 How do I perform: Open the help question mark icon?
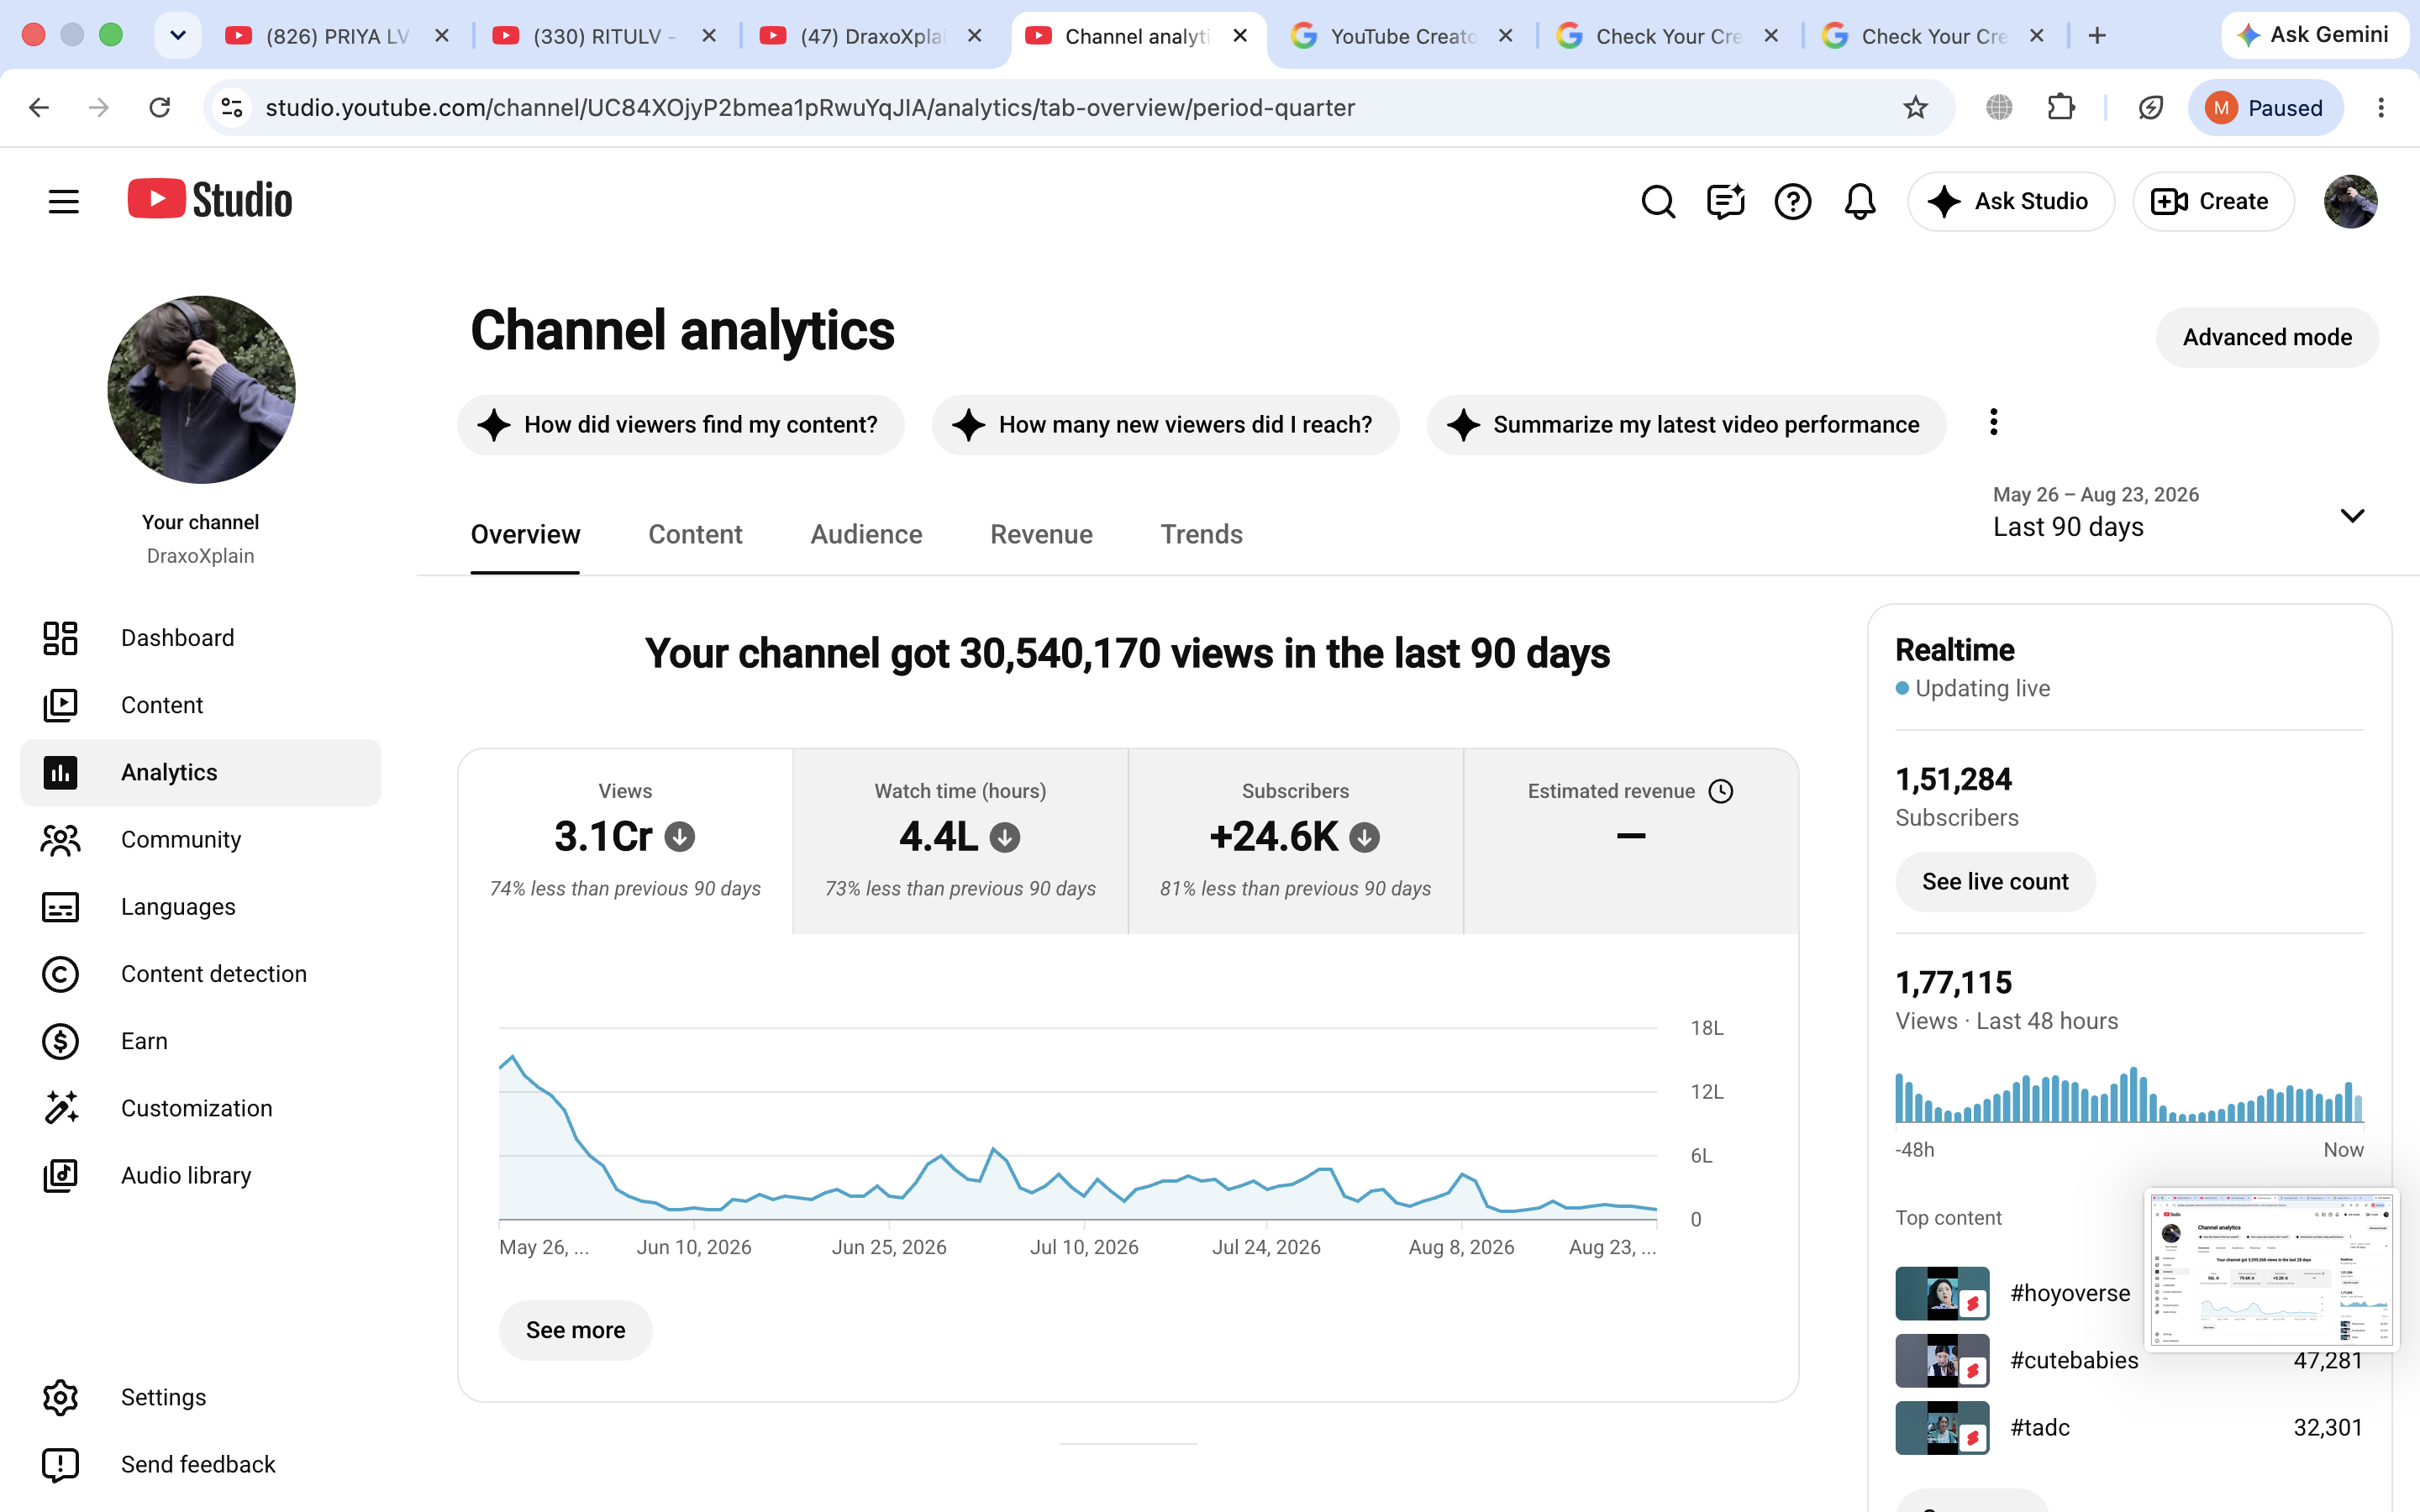pos(1792,201)
